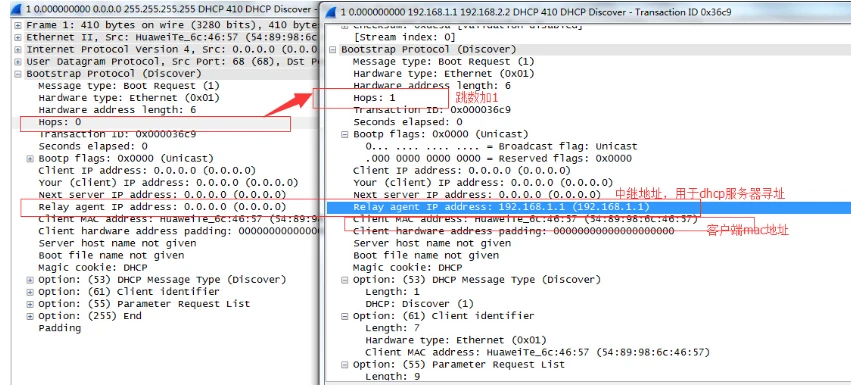Expand Option (53) DHCP Message Type, left window
This screenshot has height=390, width=851.
click(30, 280)
